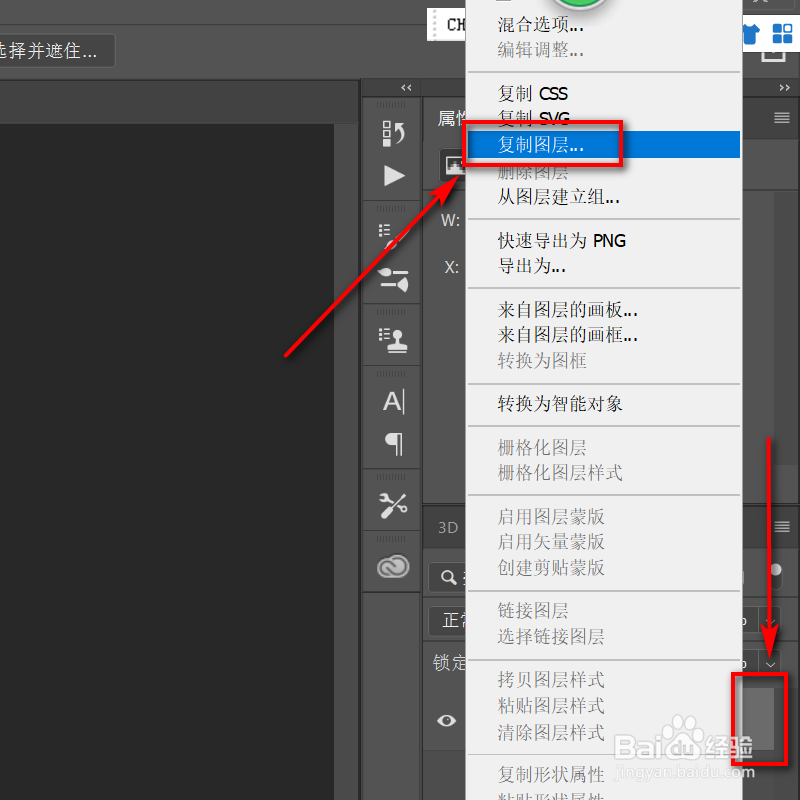Choose 复制图层 from the menu
800x800 pixels.
(540, 144)
